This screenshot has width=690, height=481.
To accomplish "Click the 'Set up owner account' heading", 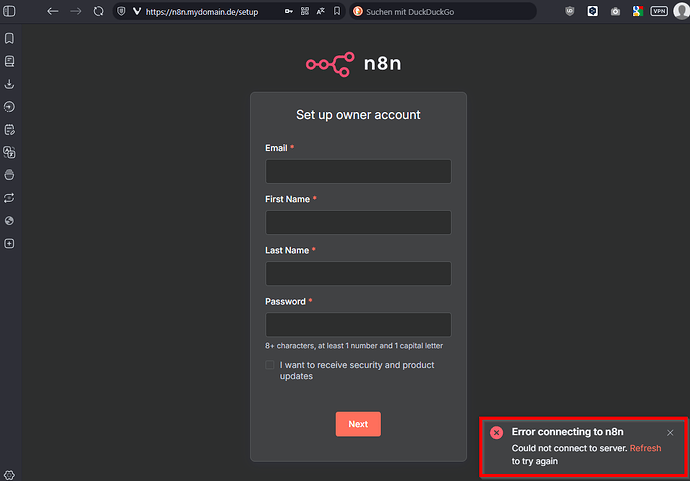I will (x=358, y=115).
